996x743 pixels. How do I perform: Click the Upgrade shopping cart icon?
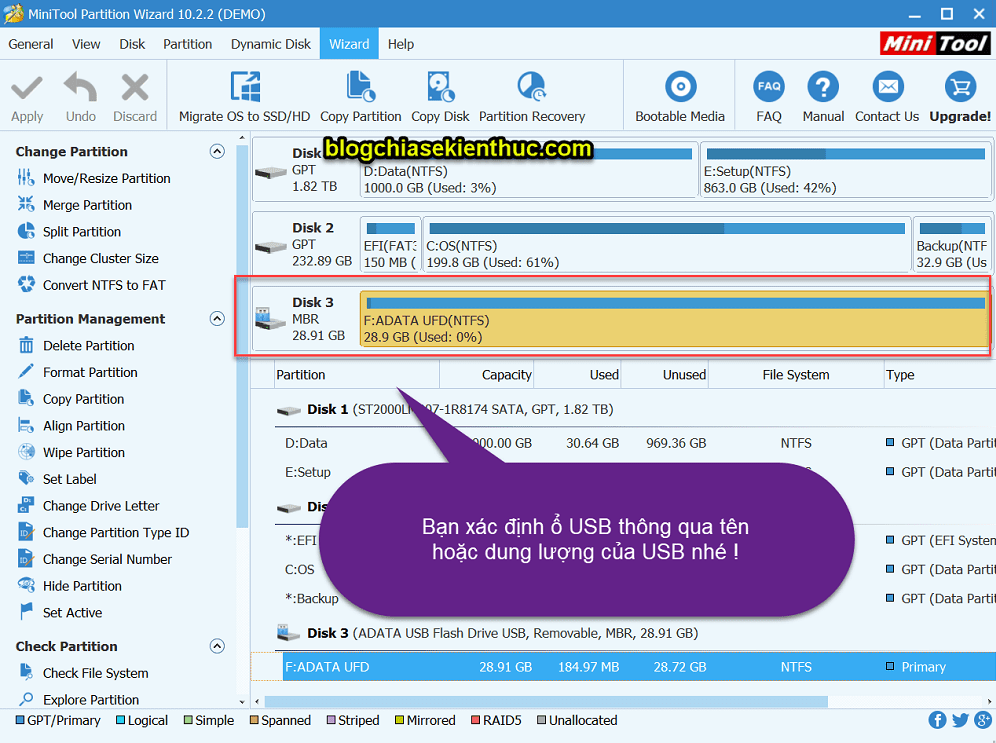tap(960, 87)
